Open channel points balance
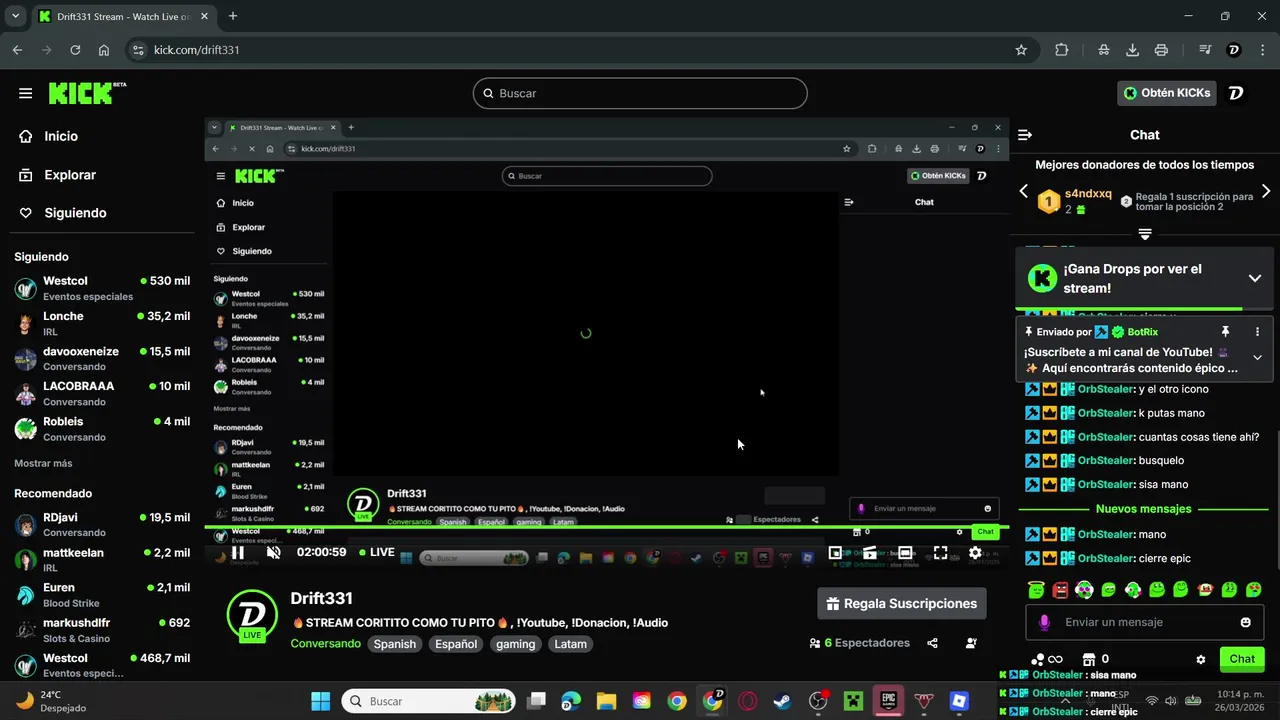This screenshot has height=720, width=1280. pyautogui.click(x=1046, y=659)
